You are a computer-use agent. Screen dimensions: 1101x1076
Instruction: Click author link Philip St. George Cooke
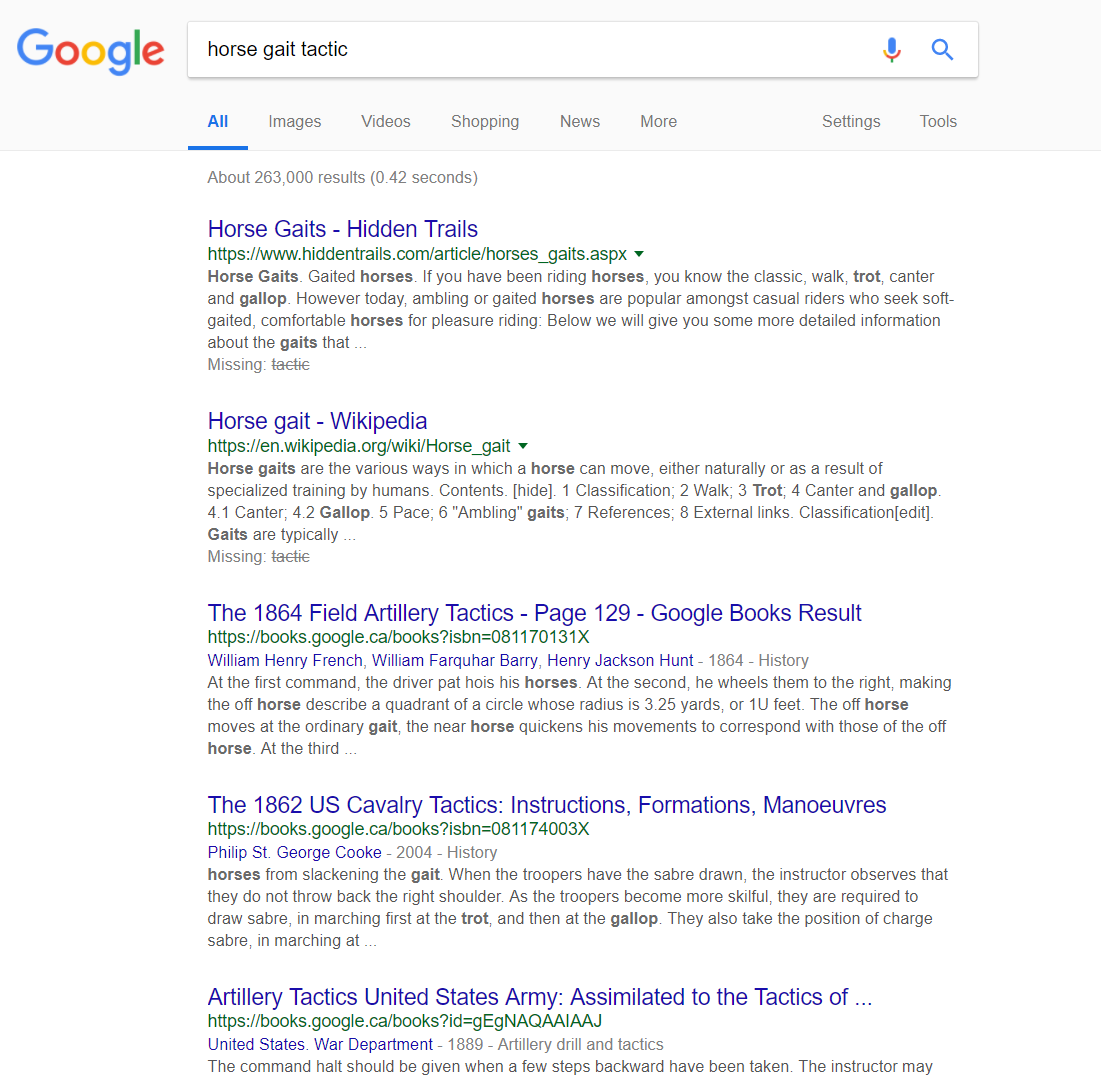click(x=294, y=852)
